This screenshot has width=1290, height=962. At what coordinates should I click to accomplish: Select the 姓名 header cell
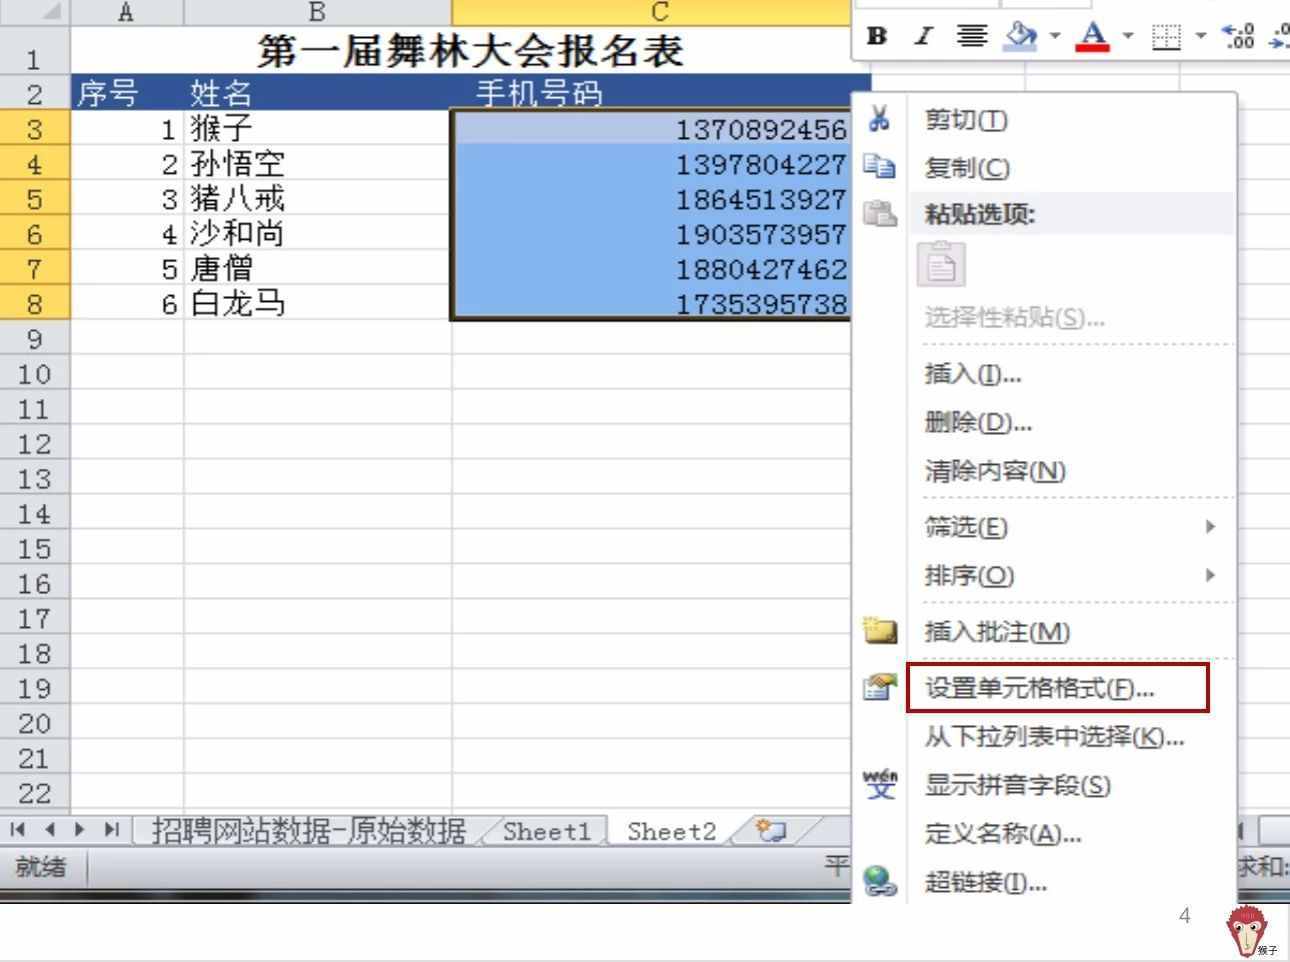[318, 92]
